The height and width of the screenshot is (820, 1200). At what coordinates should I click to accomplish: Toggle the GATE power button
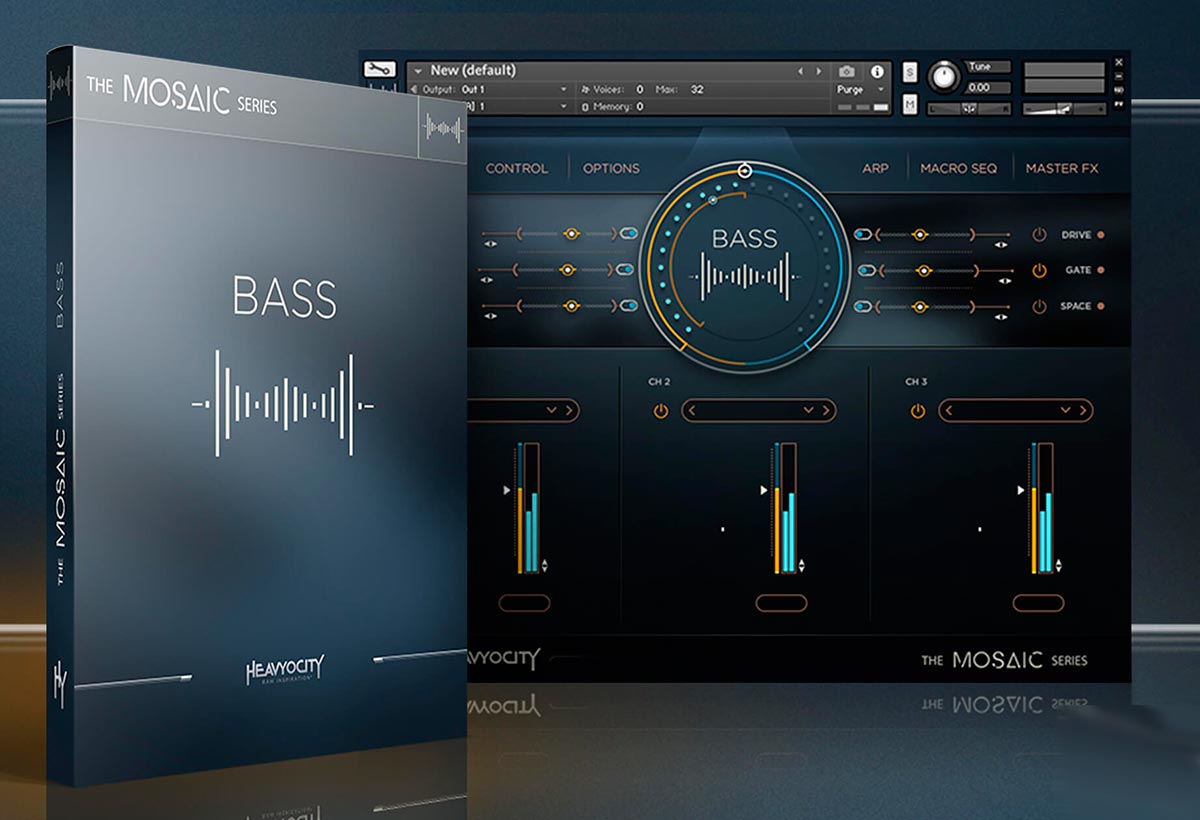click(1040, 270)
